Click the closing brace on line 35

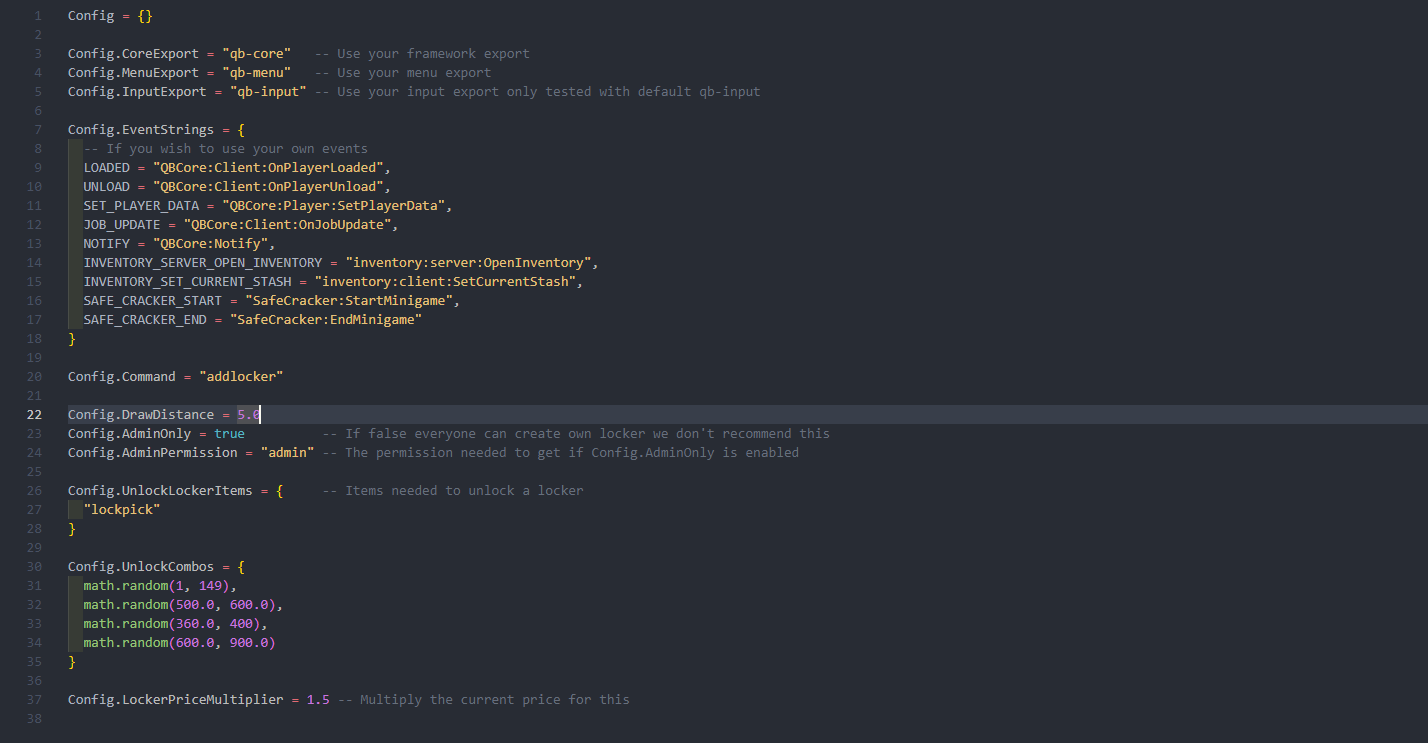[72, 662]
